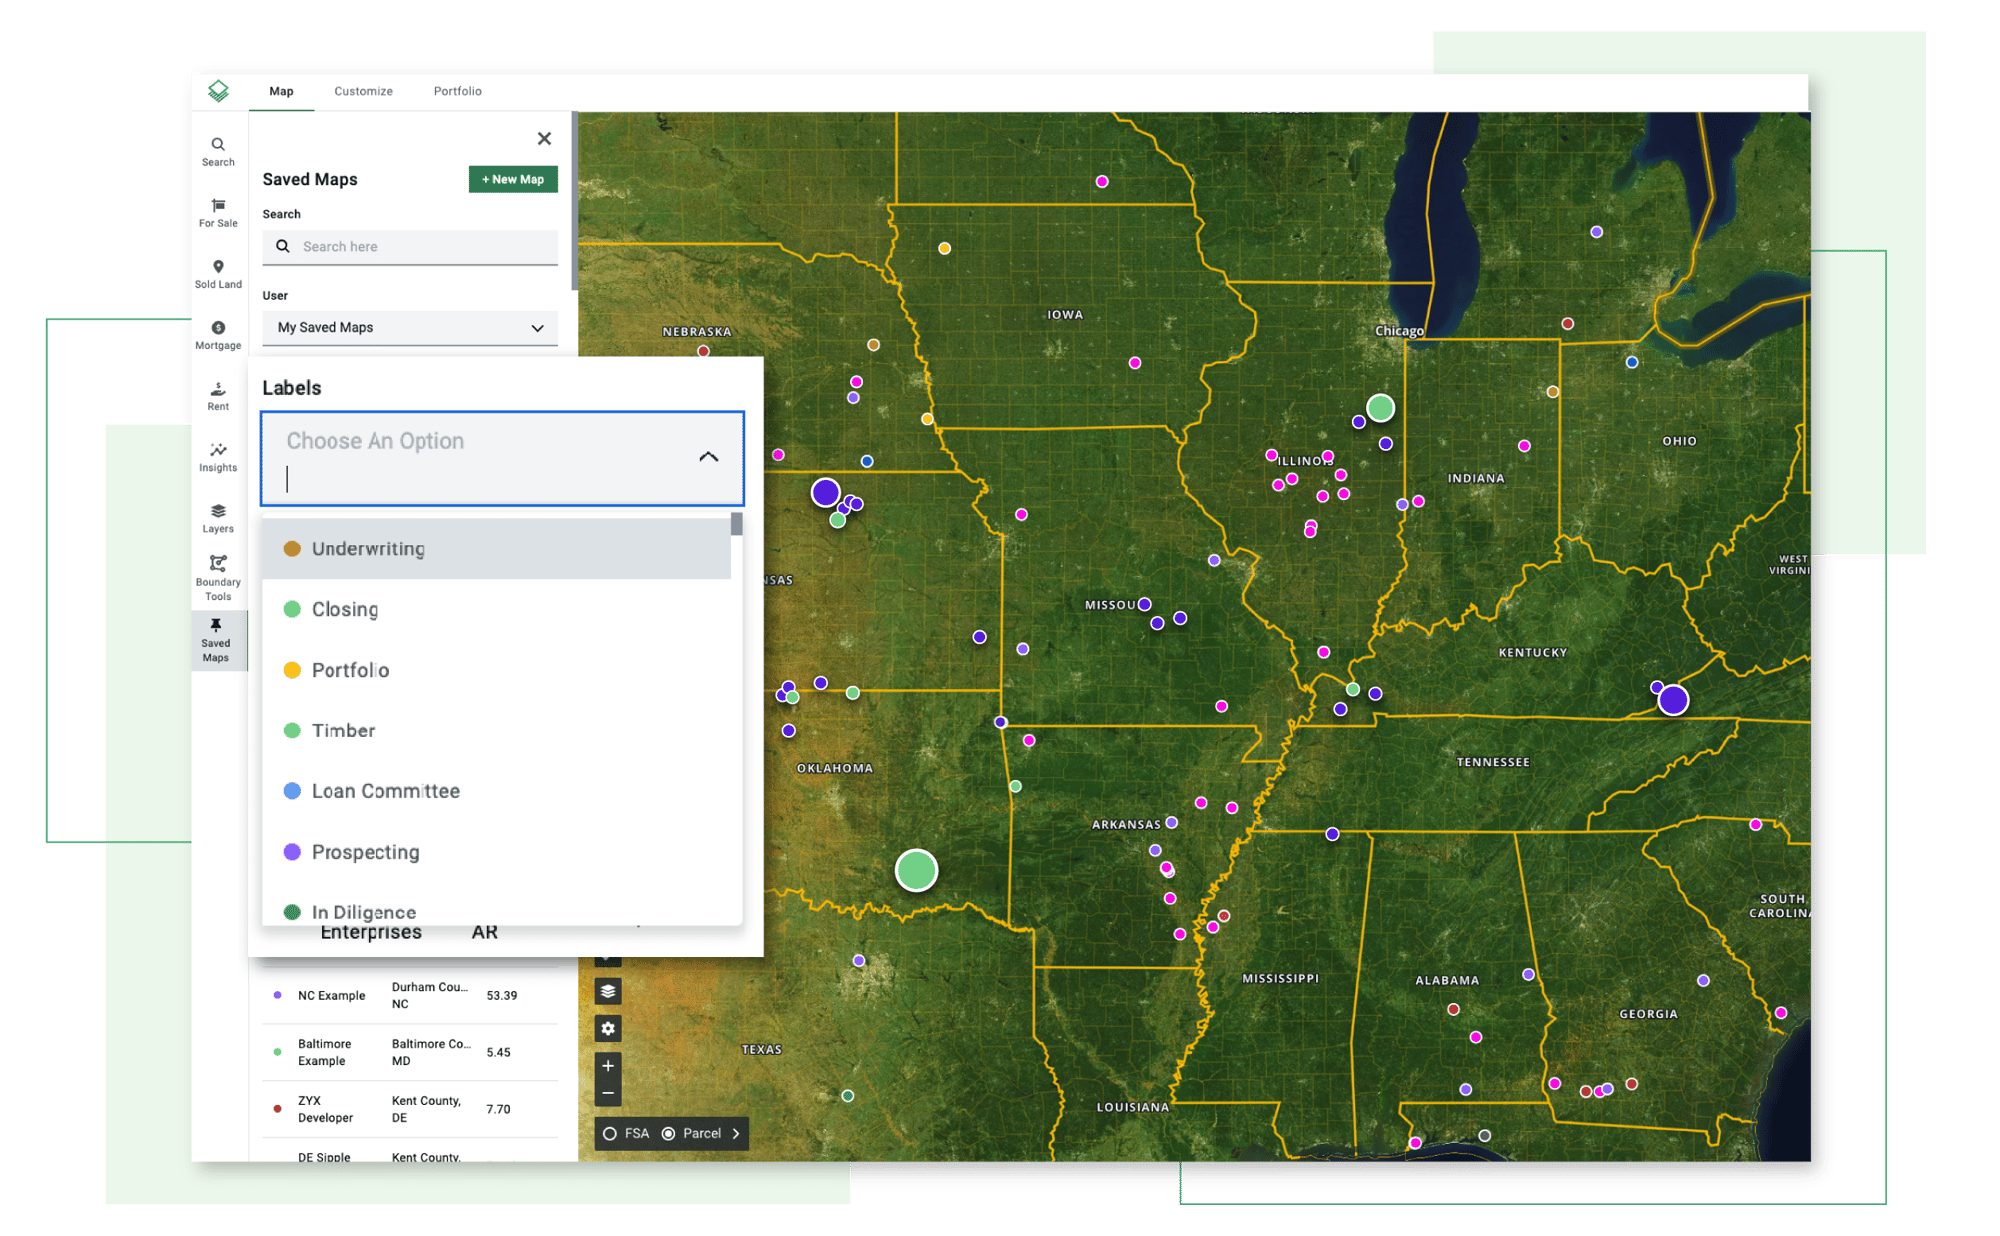Click the app logo icon
This screenshot has width=2000, height=1236.
pos(218,91)
